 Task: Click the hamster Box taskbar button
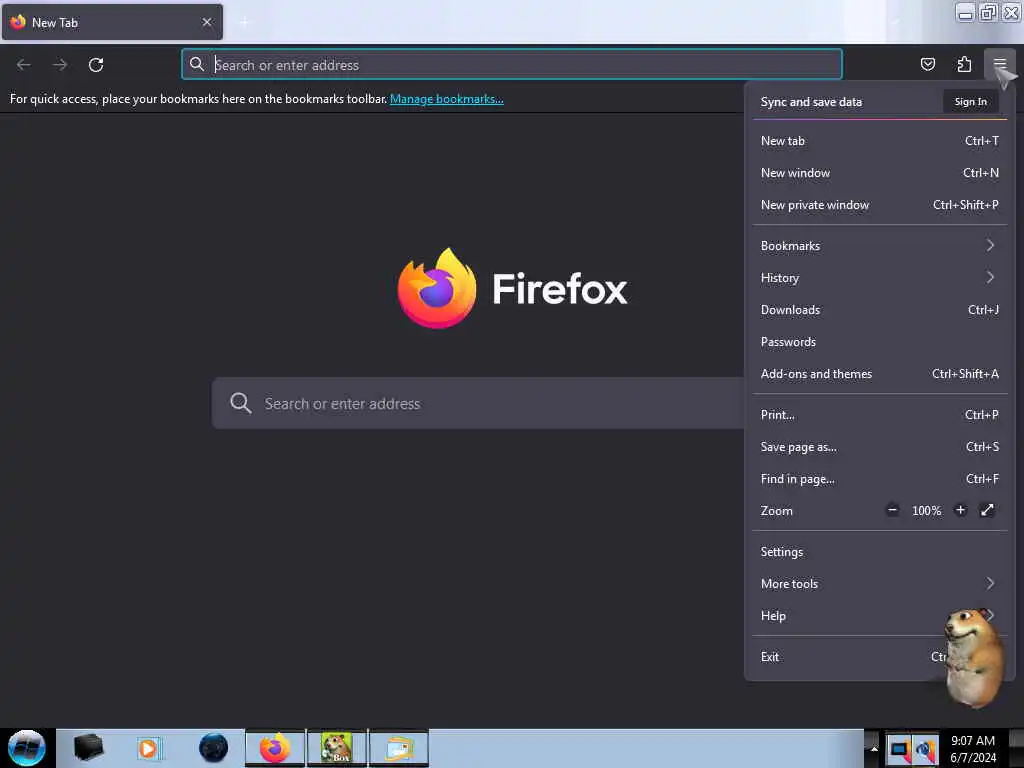click(337, 748)
